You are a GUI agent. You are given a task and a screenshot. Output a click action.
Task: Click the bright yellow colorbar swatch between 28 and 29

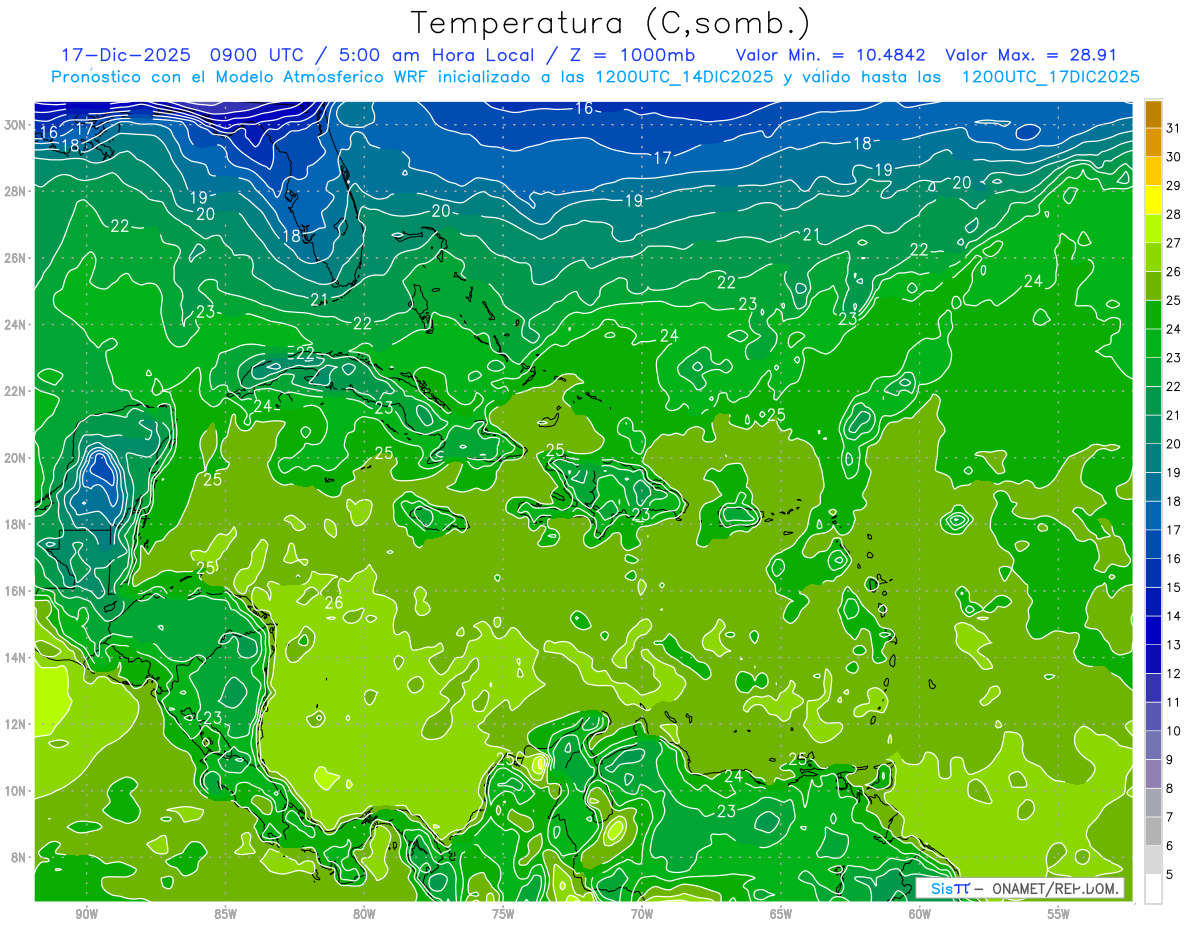pos(1153,200)
